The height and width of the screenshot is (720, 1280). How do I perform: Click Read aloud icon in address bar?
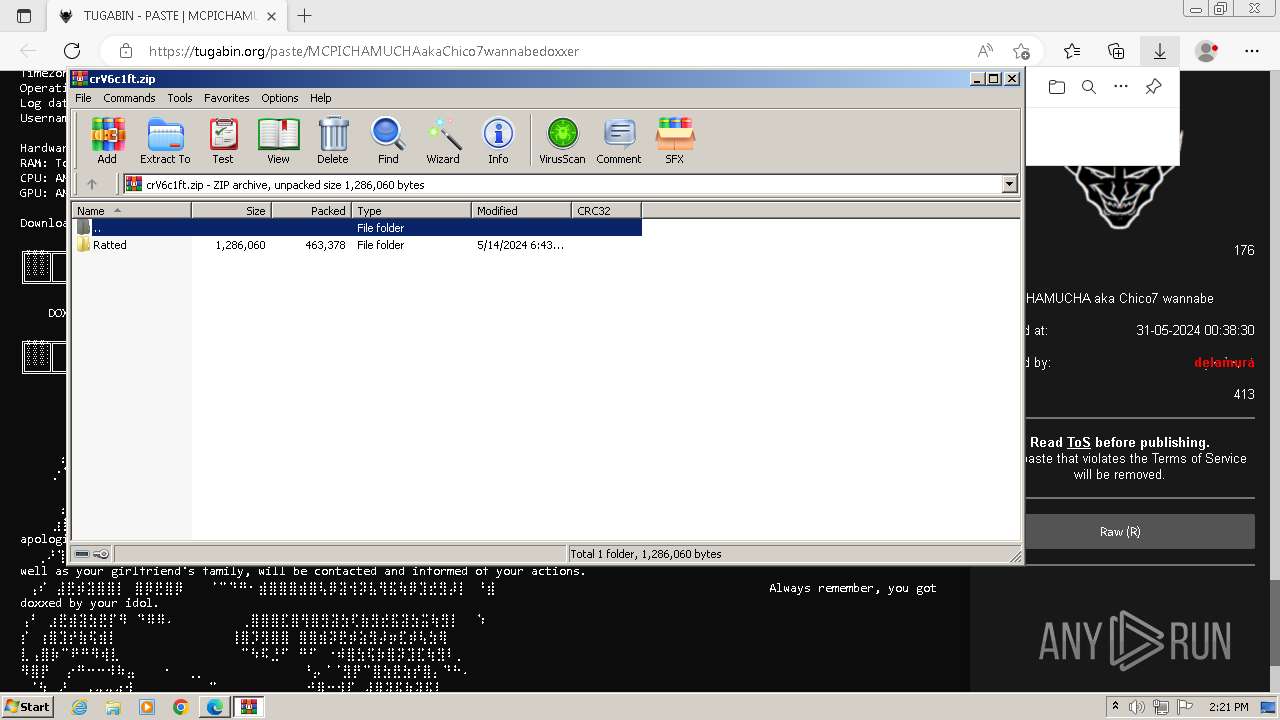click(x=985, y=51)
